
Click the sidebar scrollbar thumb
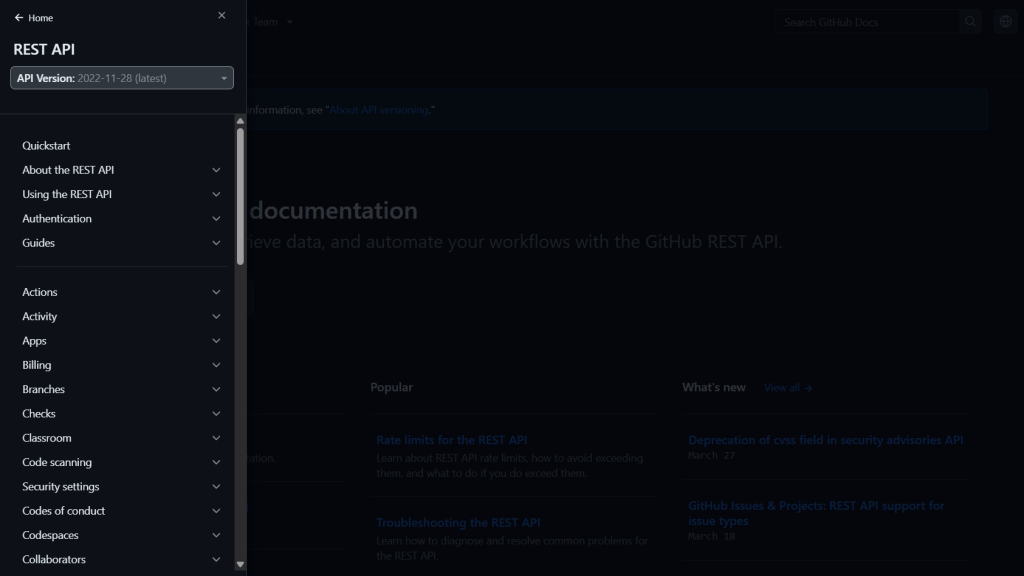pyautogui.click(x=240, y=196)
